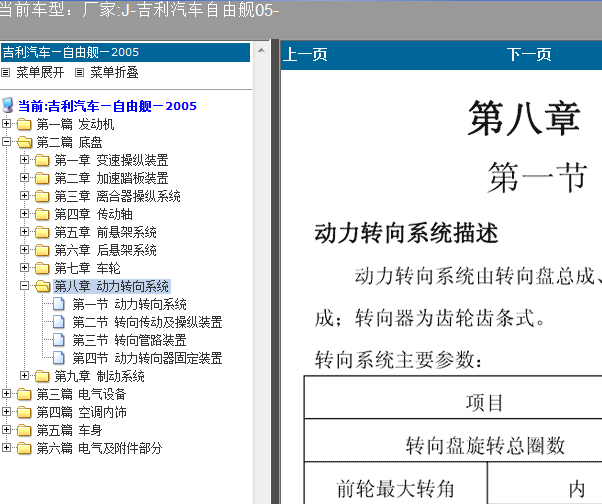Expand 第二章 加速踏板装置 node

[24, 177]
